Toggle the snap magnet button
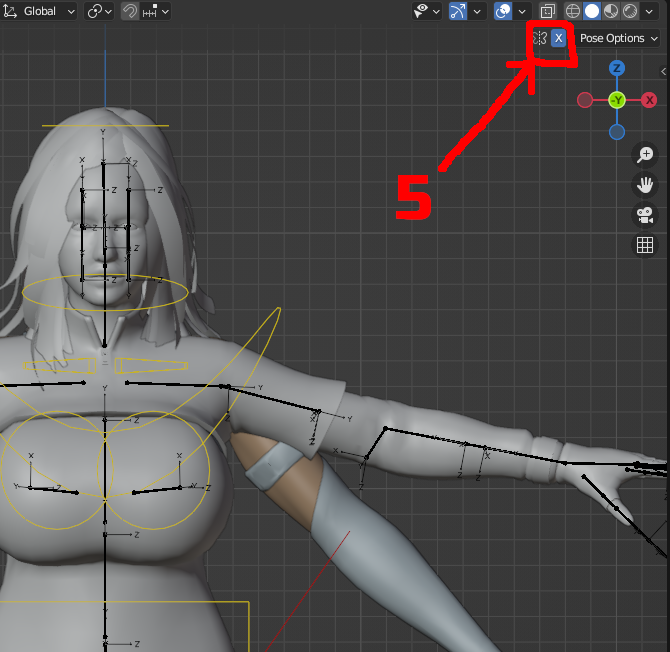Screen dimensions: 670x652 coord(130,11)
